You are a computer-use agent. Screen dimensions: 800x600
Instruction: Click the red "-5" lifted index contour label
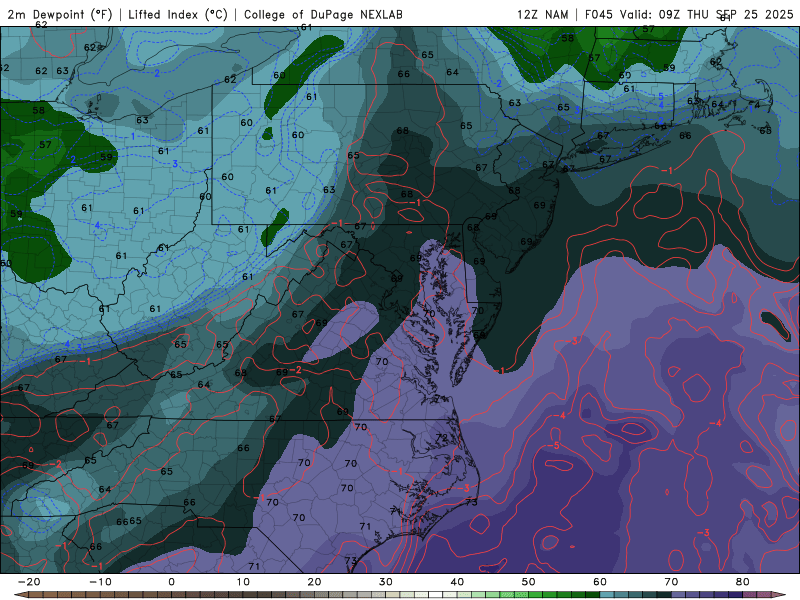pos(554,446)
